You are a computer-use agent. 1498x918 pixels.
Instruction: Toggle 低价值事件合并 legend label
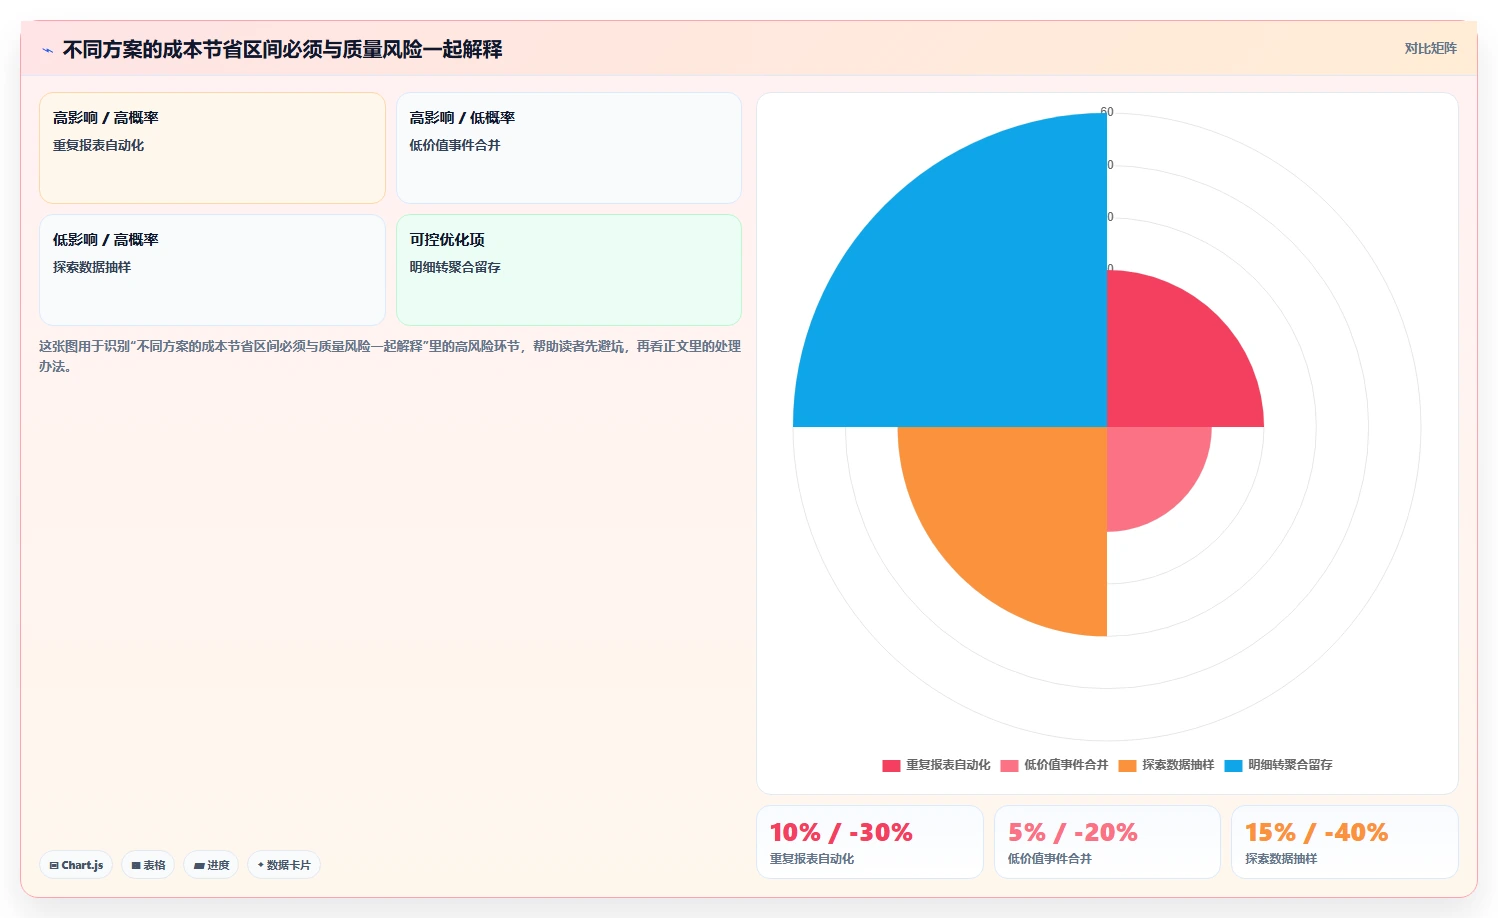click(1066, 765)
